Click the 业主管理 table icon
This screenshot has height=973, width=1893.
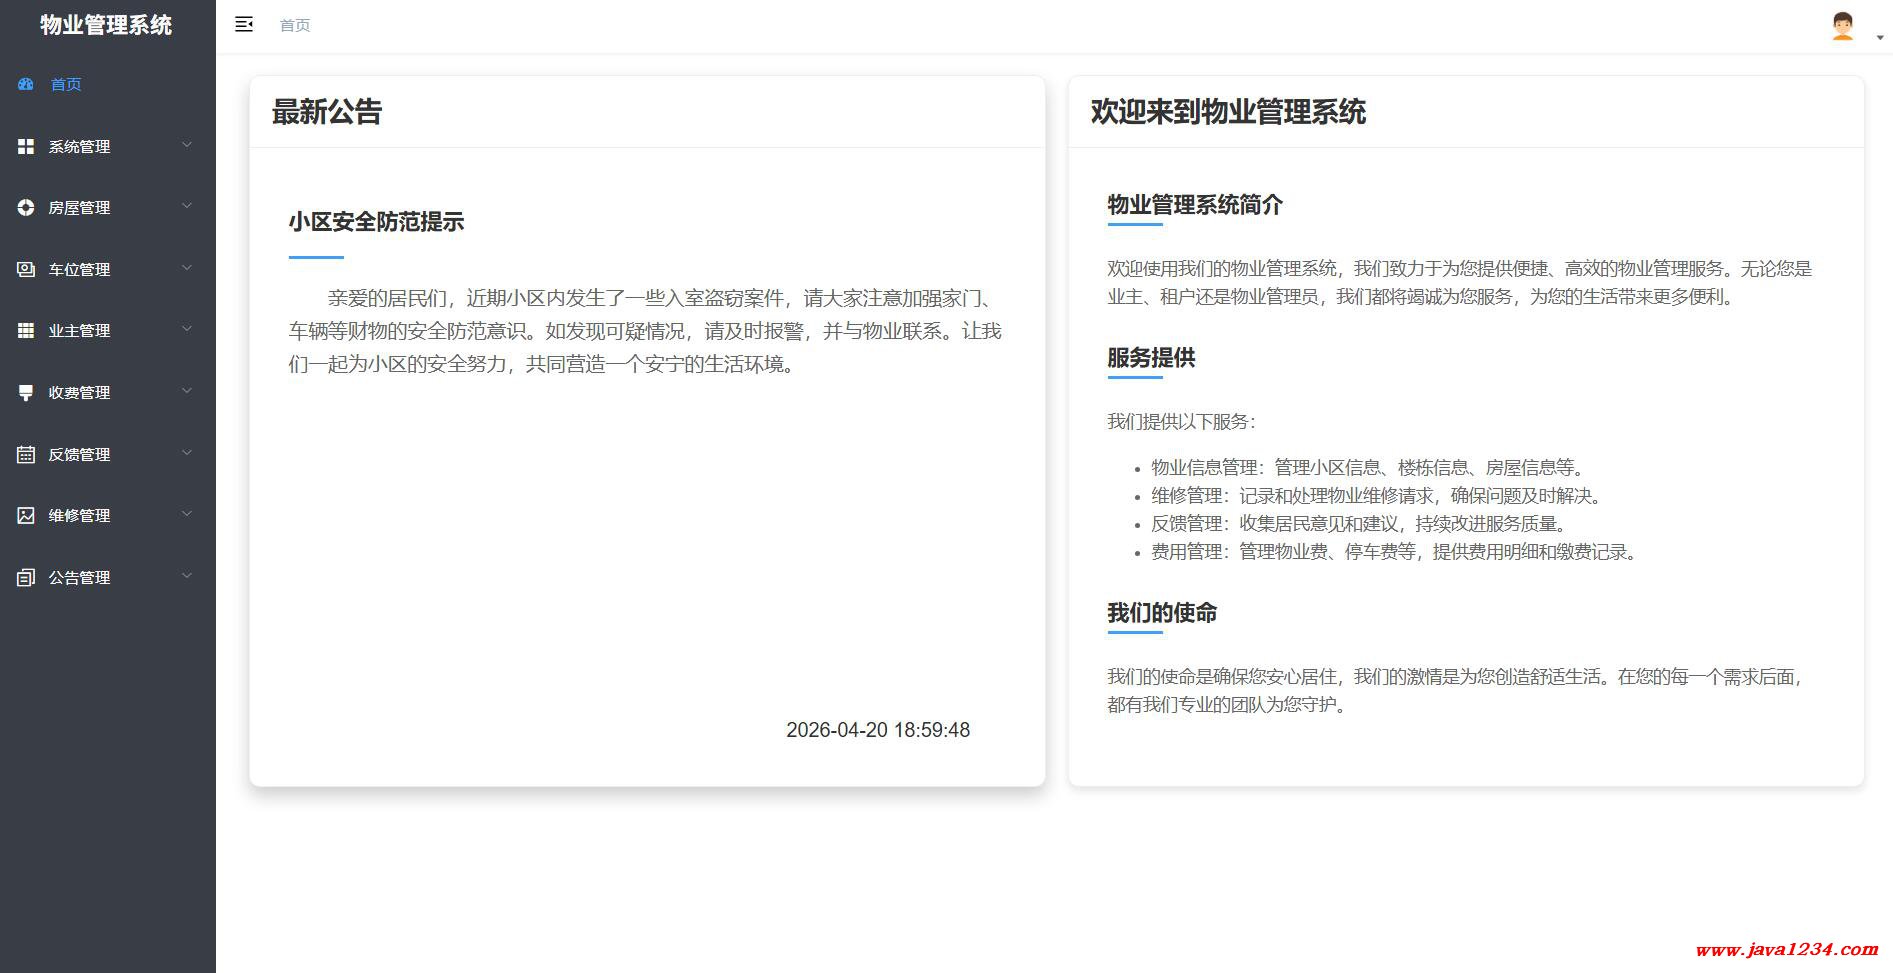pos(26,330)
